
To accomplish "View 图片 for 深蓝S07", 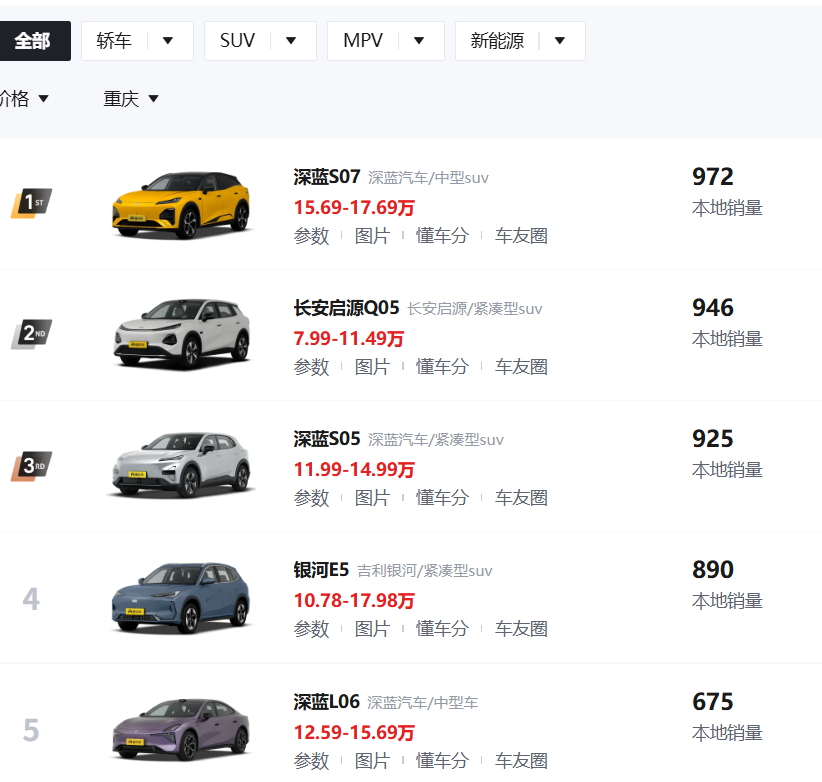I will coord(372,236).
